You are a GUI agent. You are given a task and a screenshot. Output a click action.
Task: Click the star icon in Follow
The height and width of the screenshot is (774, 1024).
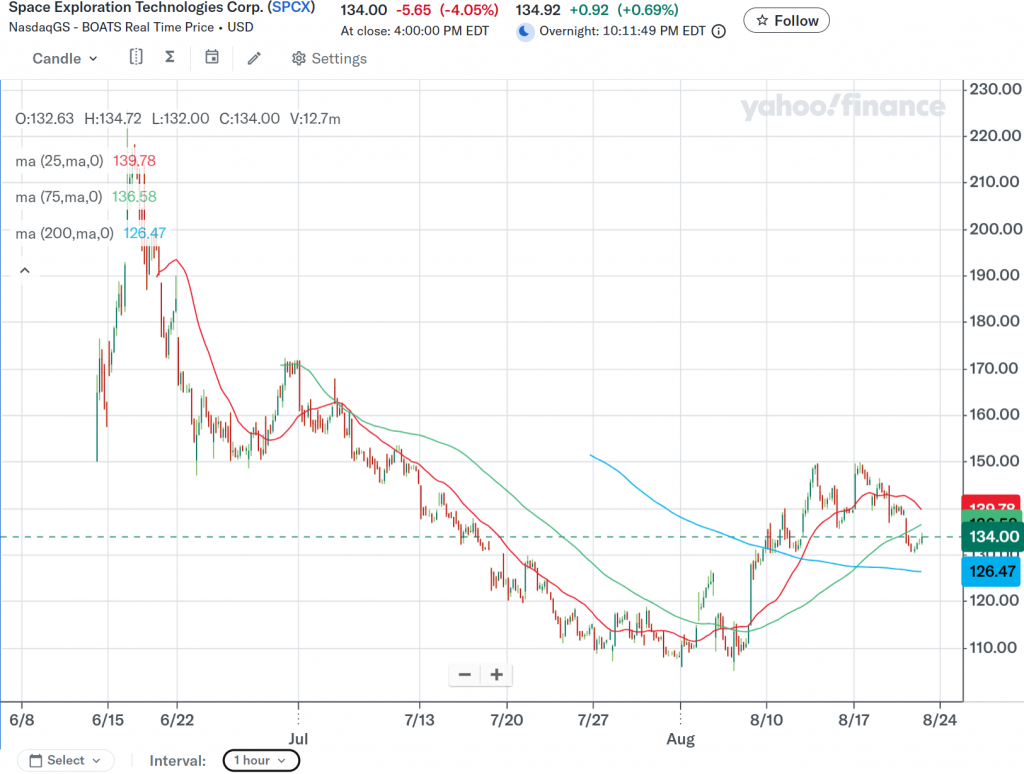click(762, 20)
